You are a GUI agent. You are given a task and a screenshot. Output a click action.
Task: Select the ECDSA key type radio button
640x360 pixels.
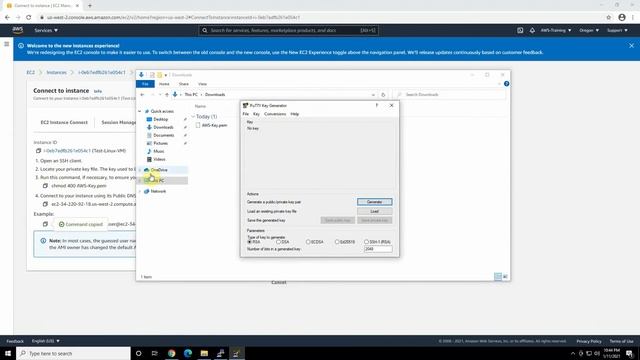[x=308, y=242]
